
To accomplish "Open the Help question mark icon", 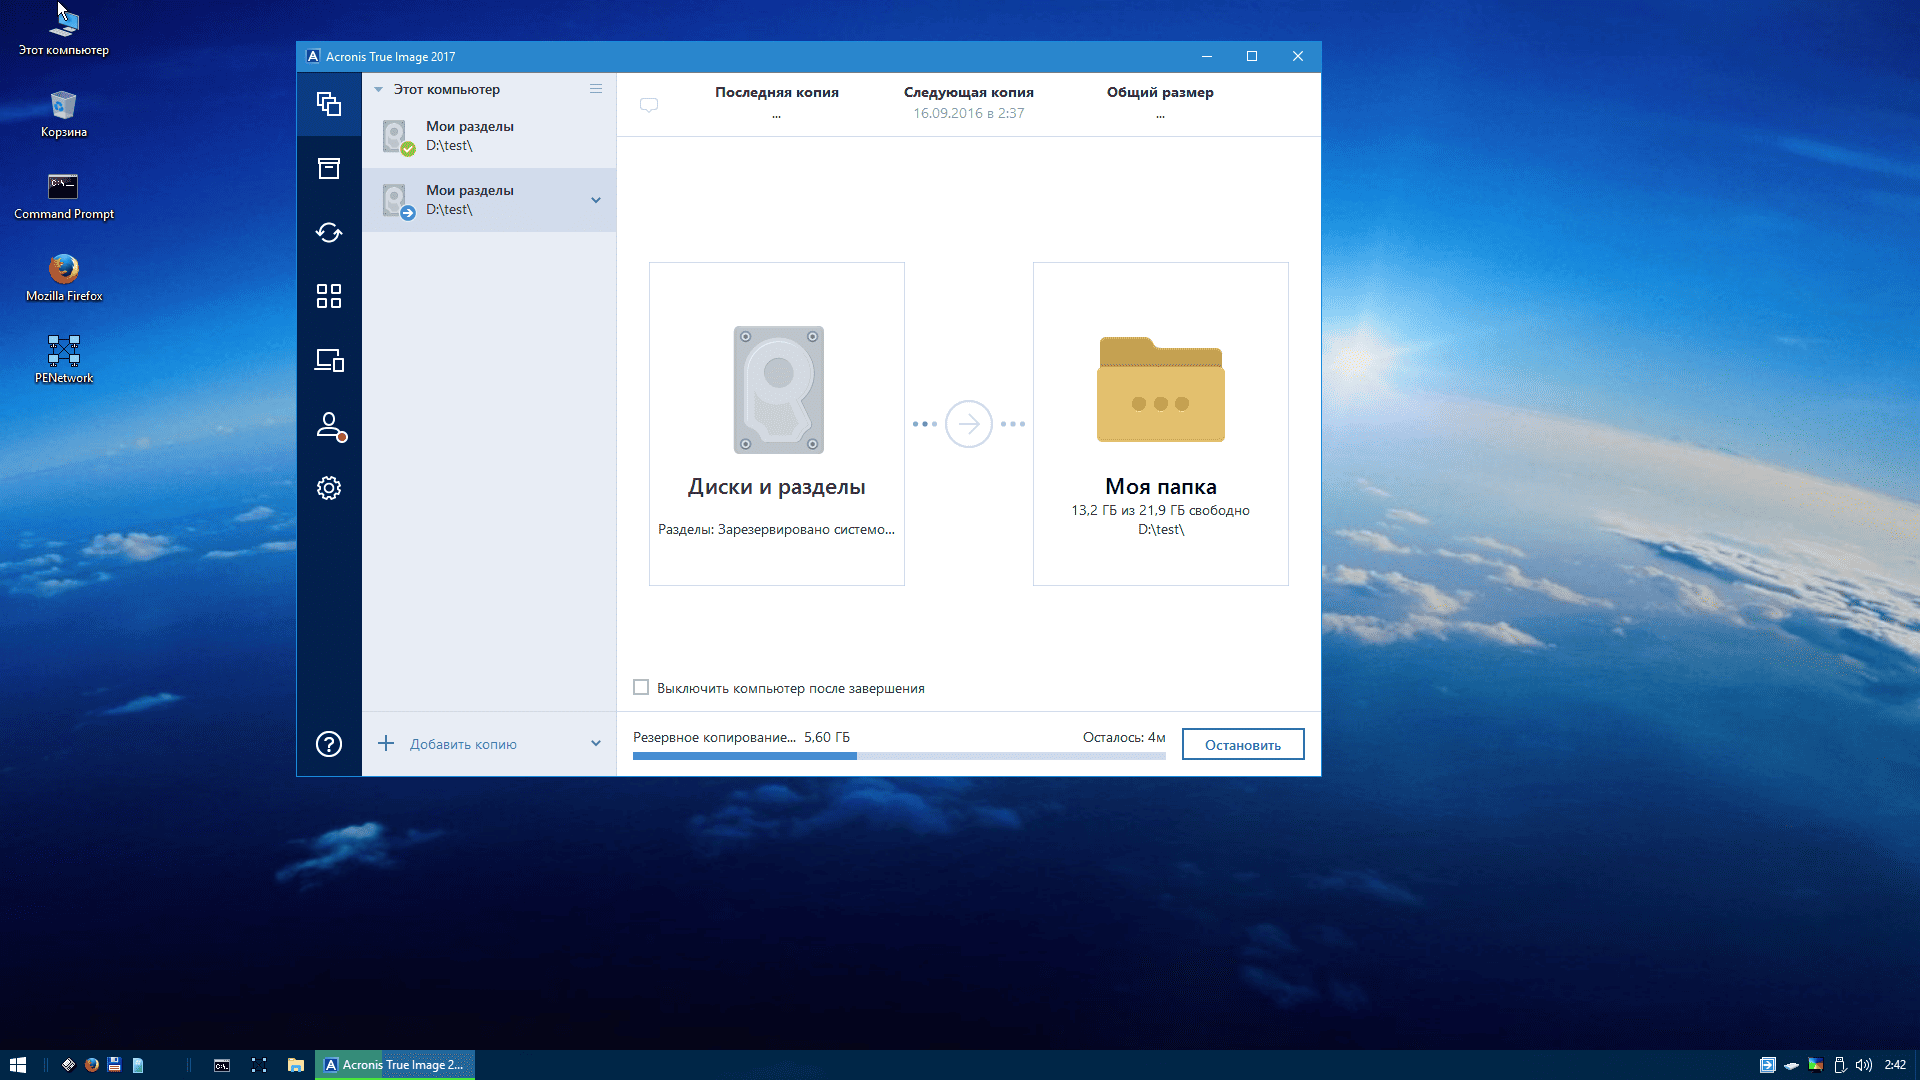I will [x=329, y=744].
